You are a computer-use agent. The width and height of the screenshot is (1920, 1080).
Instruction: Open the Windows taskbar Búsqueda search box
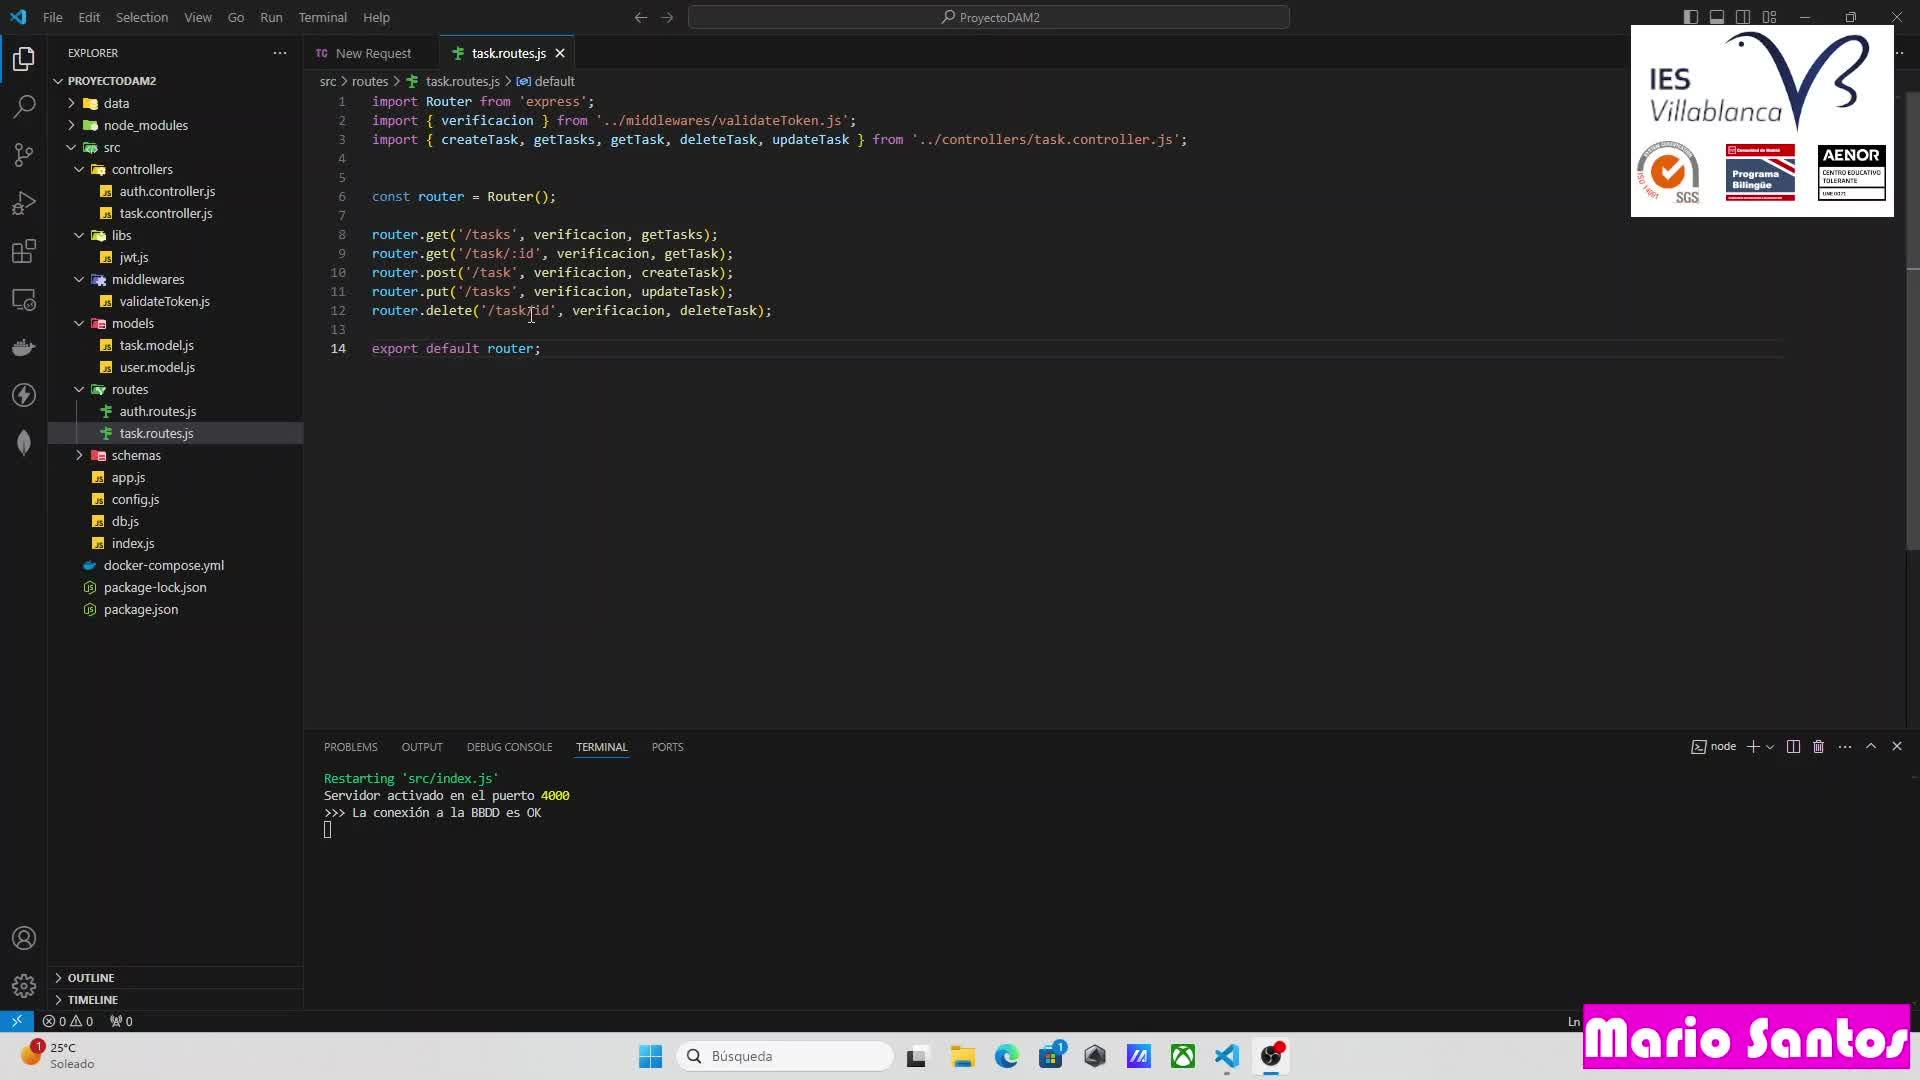(785, 1056)
